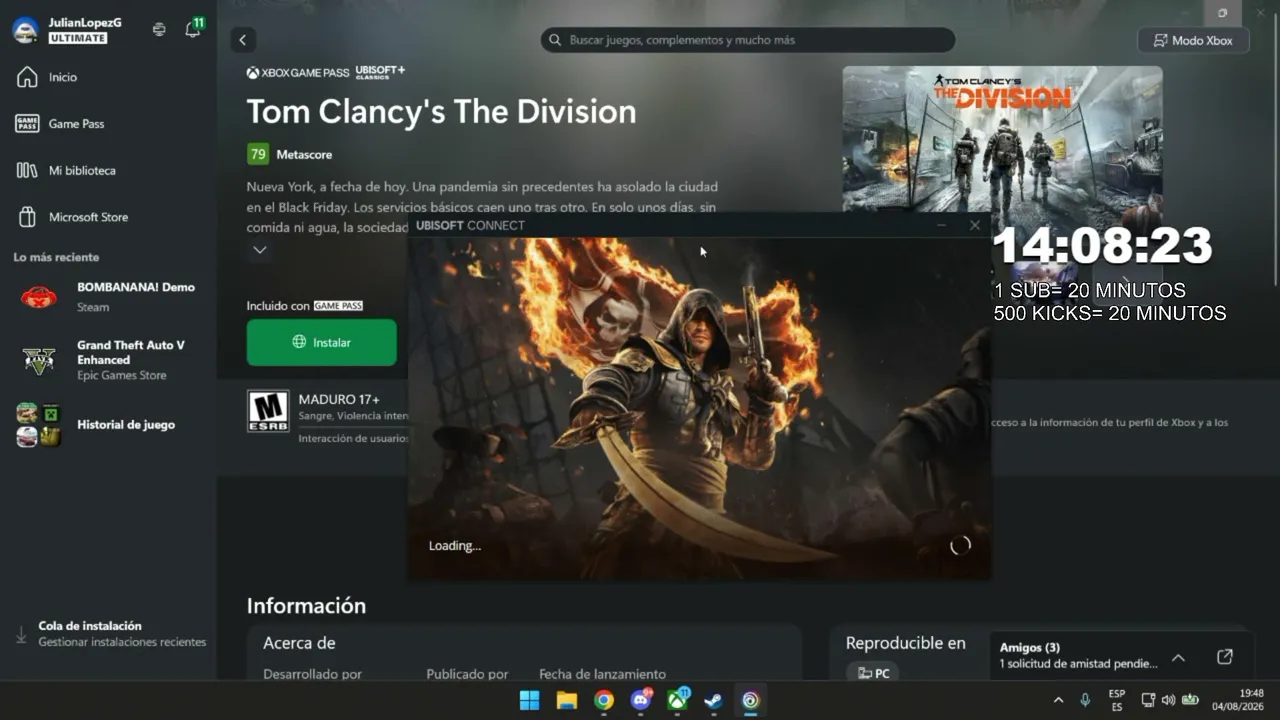Click the 'Reproducible en' label
The image size is (1280, 720).
[906, 643]
